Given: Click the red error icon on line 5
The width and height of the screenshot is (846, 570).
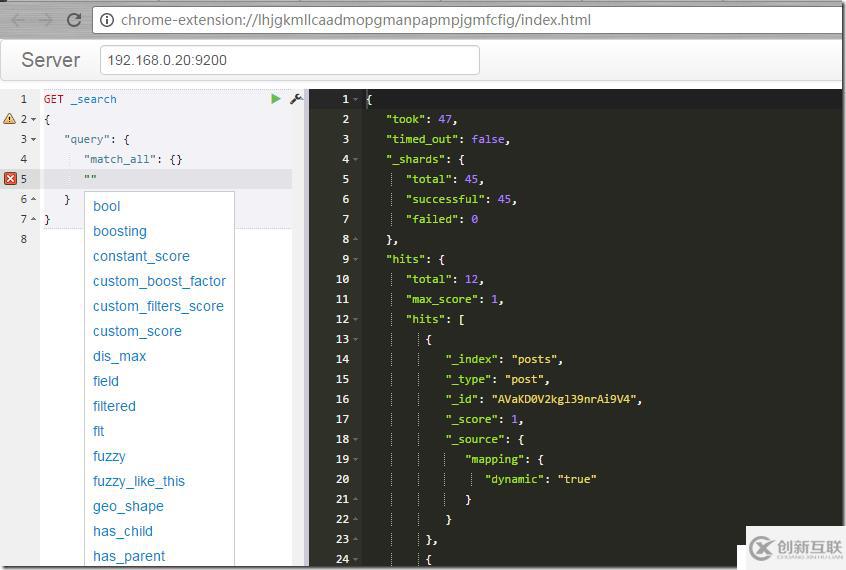Looking at the screenshot, I should [10, 179].
